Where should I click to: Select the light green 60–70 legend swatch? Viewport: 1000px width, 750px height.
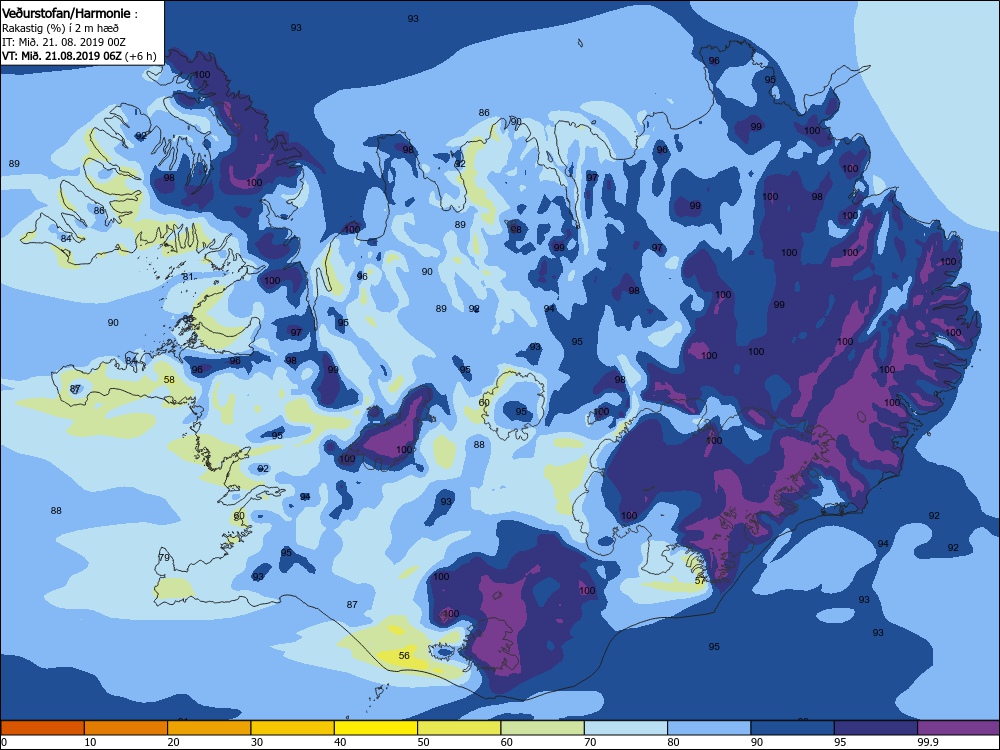pos(543,728)
